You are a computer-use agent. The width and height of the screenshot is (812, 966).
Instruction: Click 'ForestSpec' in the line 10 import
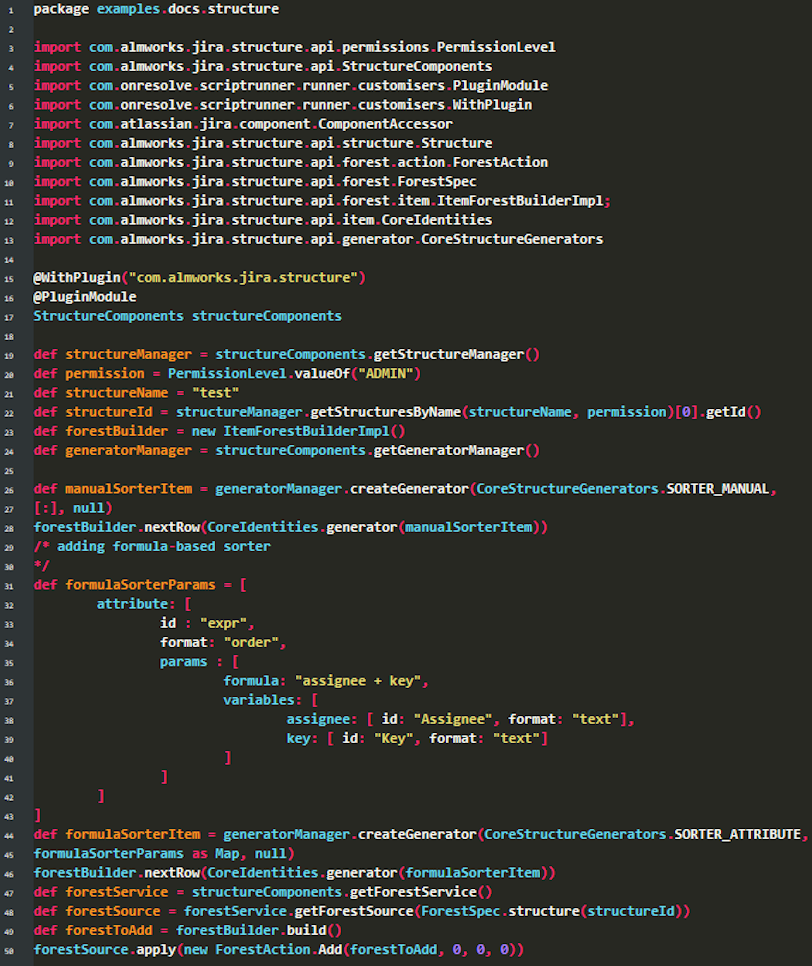click(437, 182)
